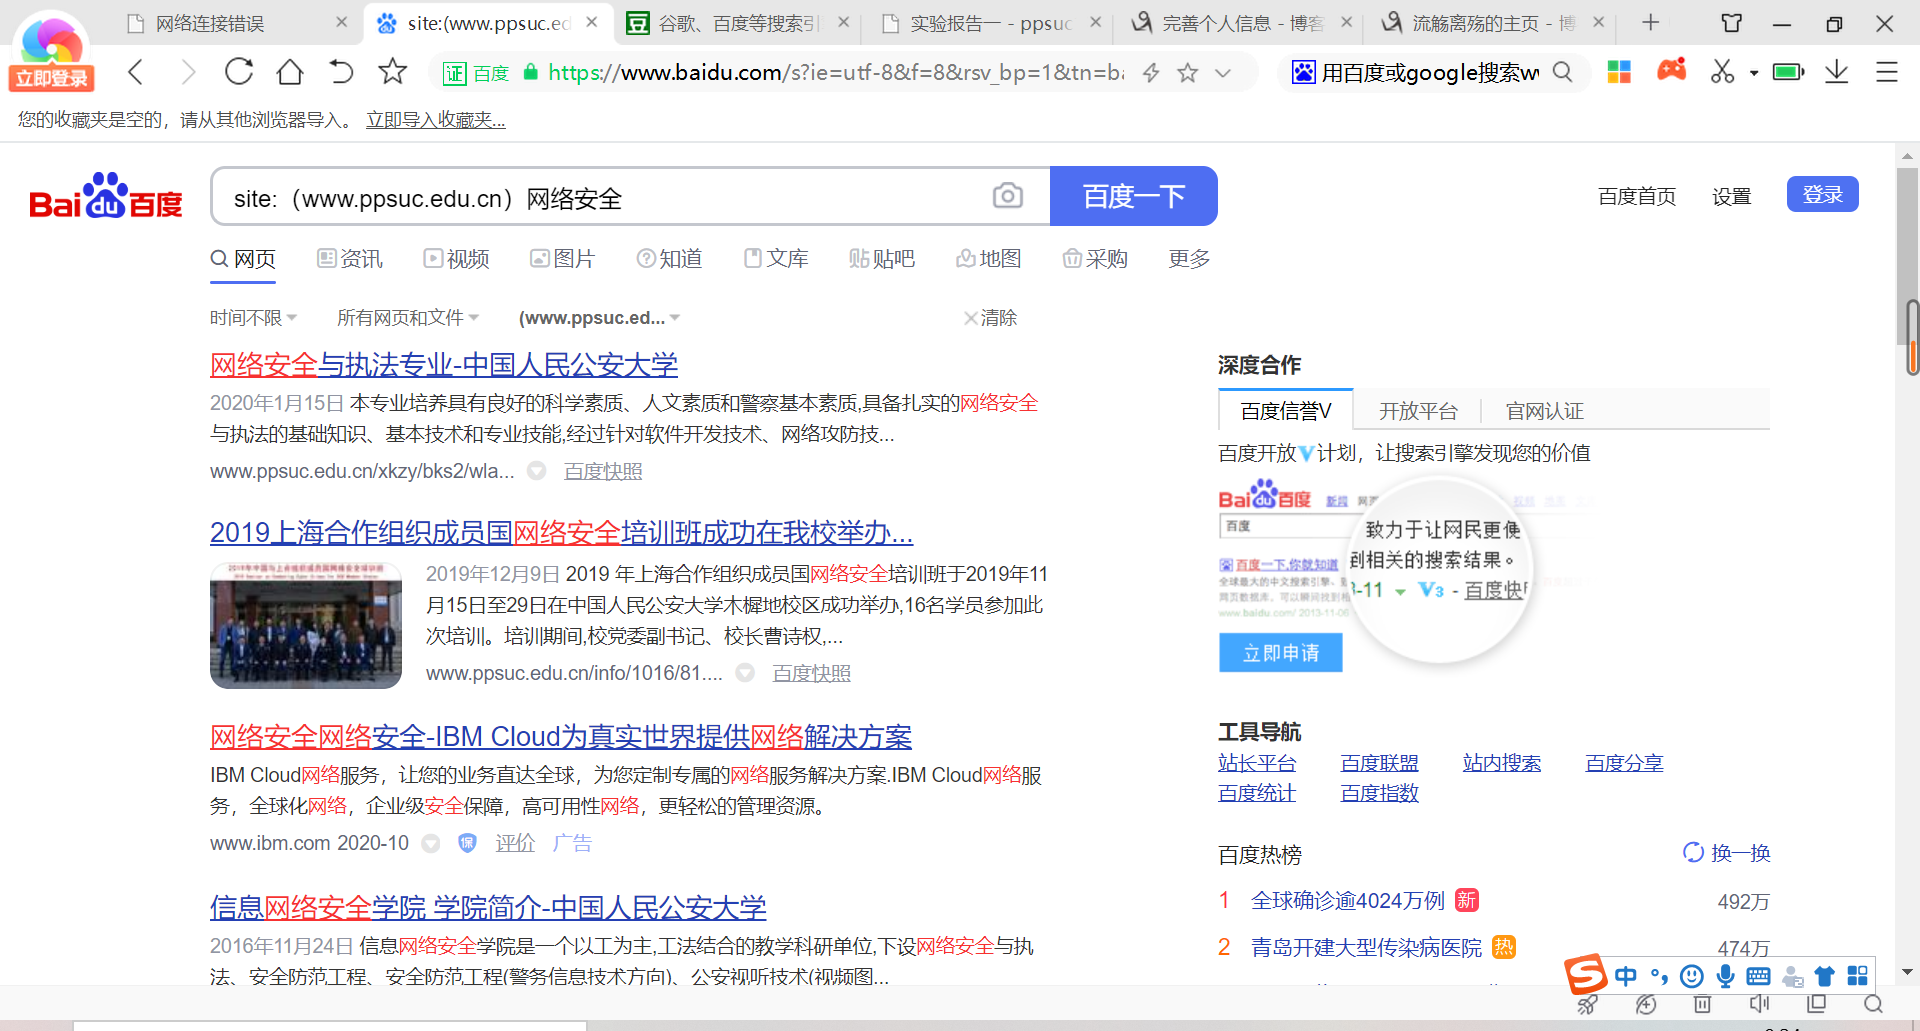Viewport: 1920px width, 1031px height.
Task: Select the 视频 search category
Action: [456, 259]
